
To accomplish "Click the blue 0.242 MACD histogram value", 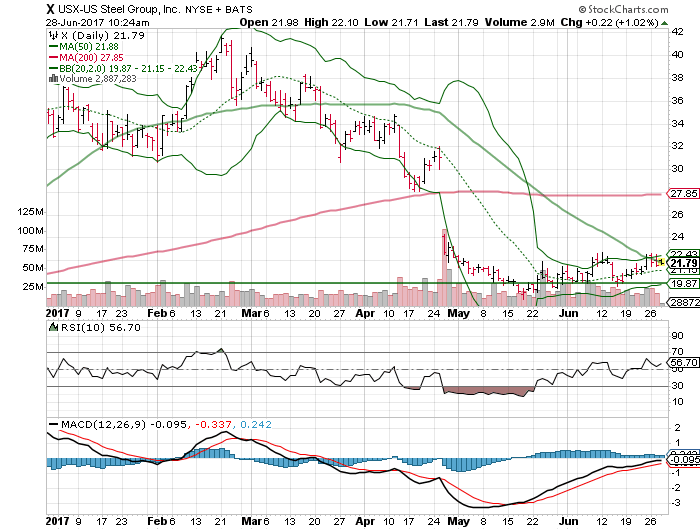I will coord(256,424).
